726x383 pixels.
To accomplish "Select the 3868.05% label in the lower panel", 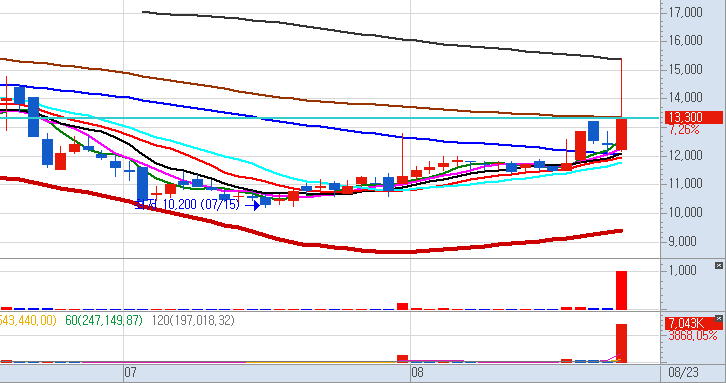I will (x=693, y=336).
